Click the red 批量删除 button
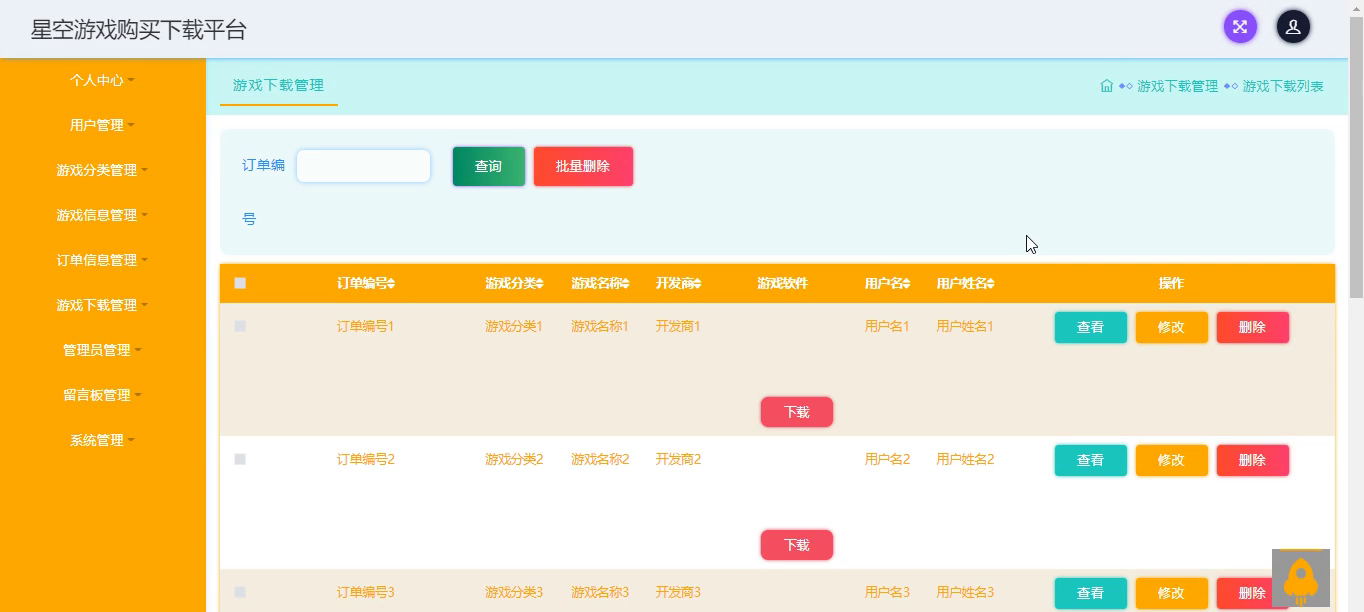The height and width of the screenshot is (612, 1364). tap(583, 166)
